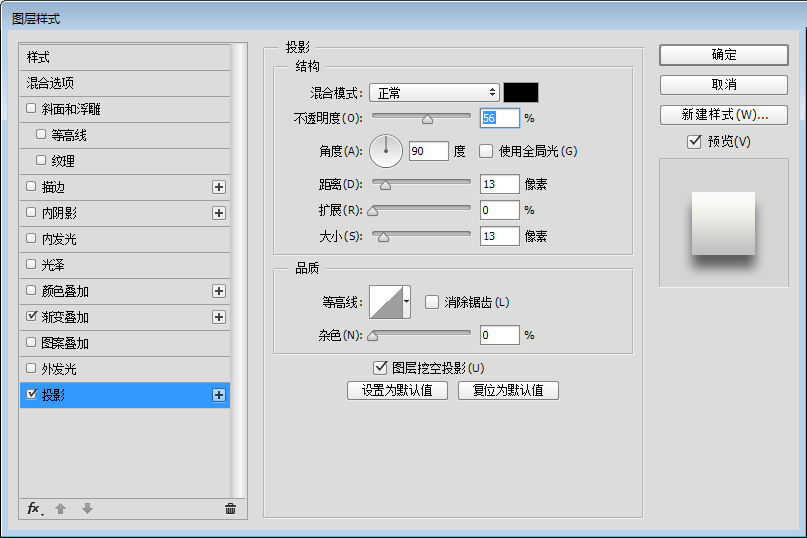The width and height of the screenshot is (807, 538).
Task: Click the 距离 distance value field
Action: click(499, 184)
